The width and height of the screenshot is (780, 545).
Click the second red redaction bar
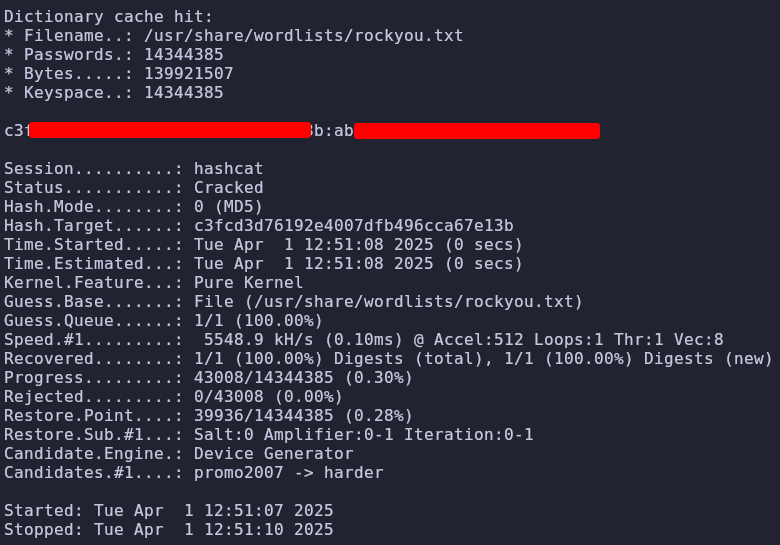coord(477,131)
